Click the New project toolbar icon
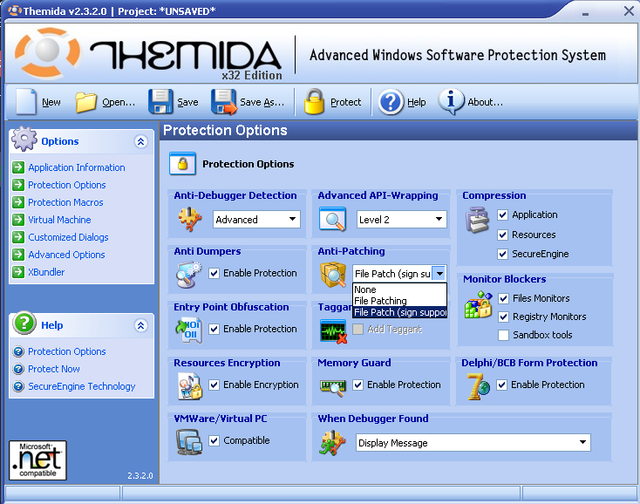The width and height of the screenshot is (640, 504). pyautogui.click(x=26, y=102)
